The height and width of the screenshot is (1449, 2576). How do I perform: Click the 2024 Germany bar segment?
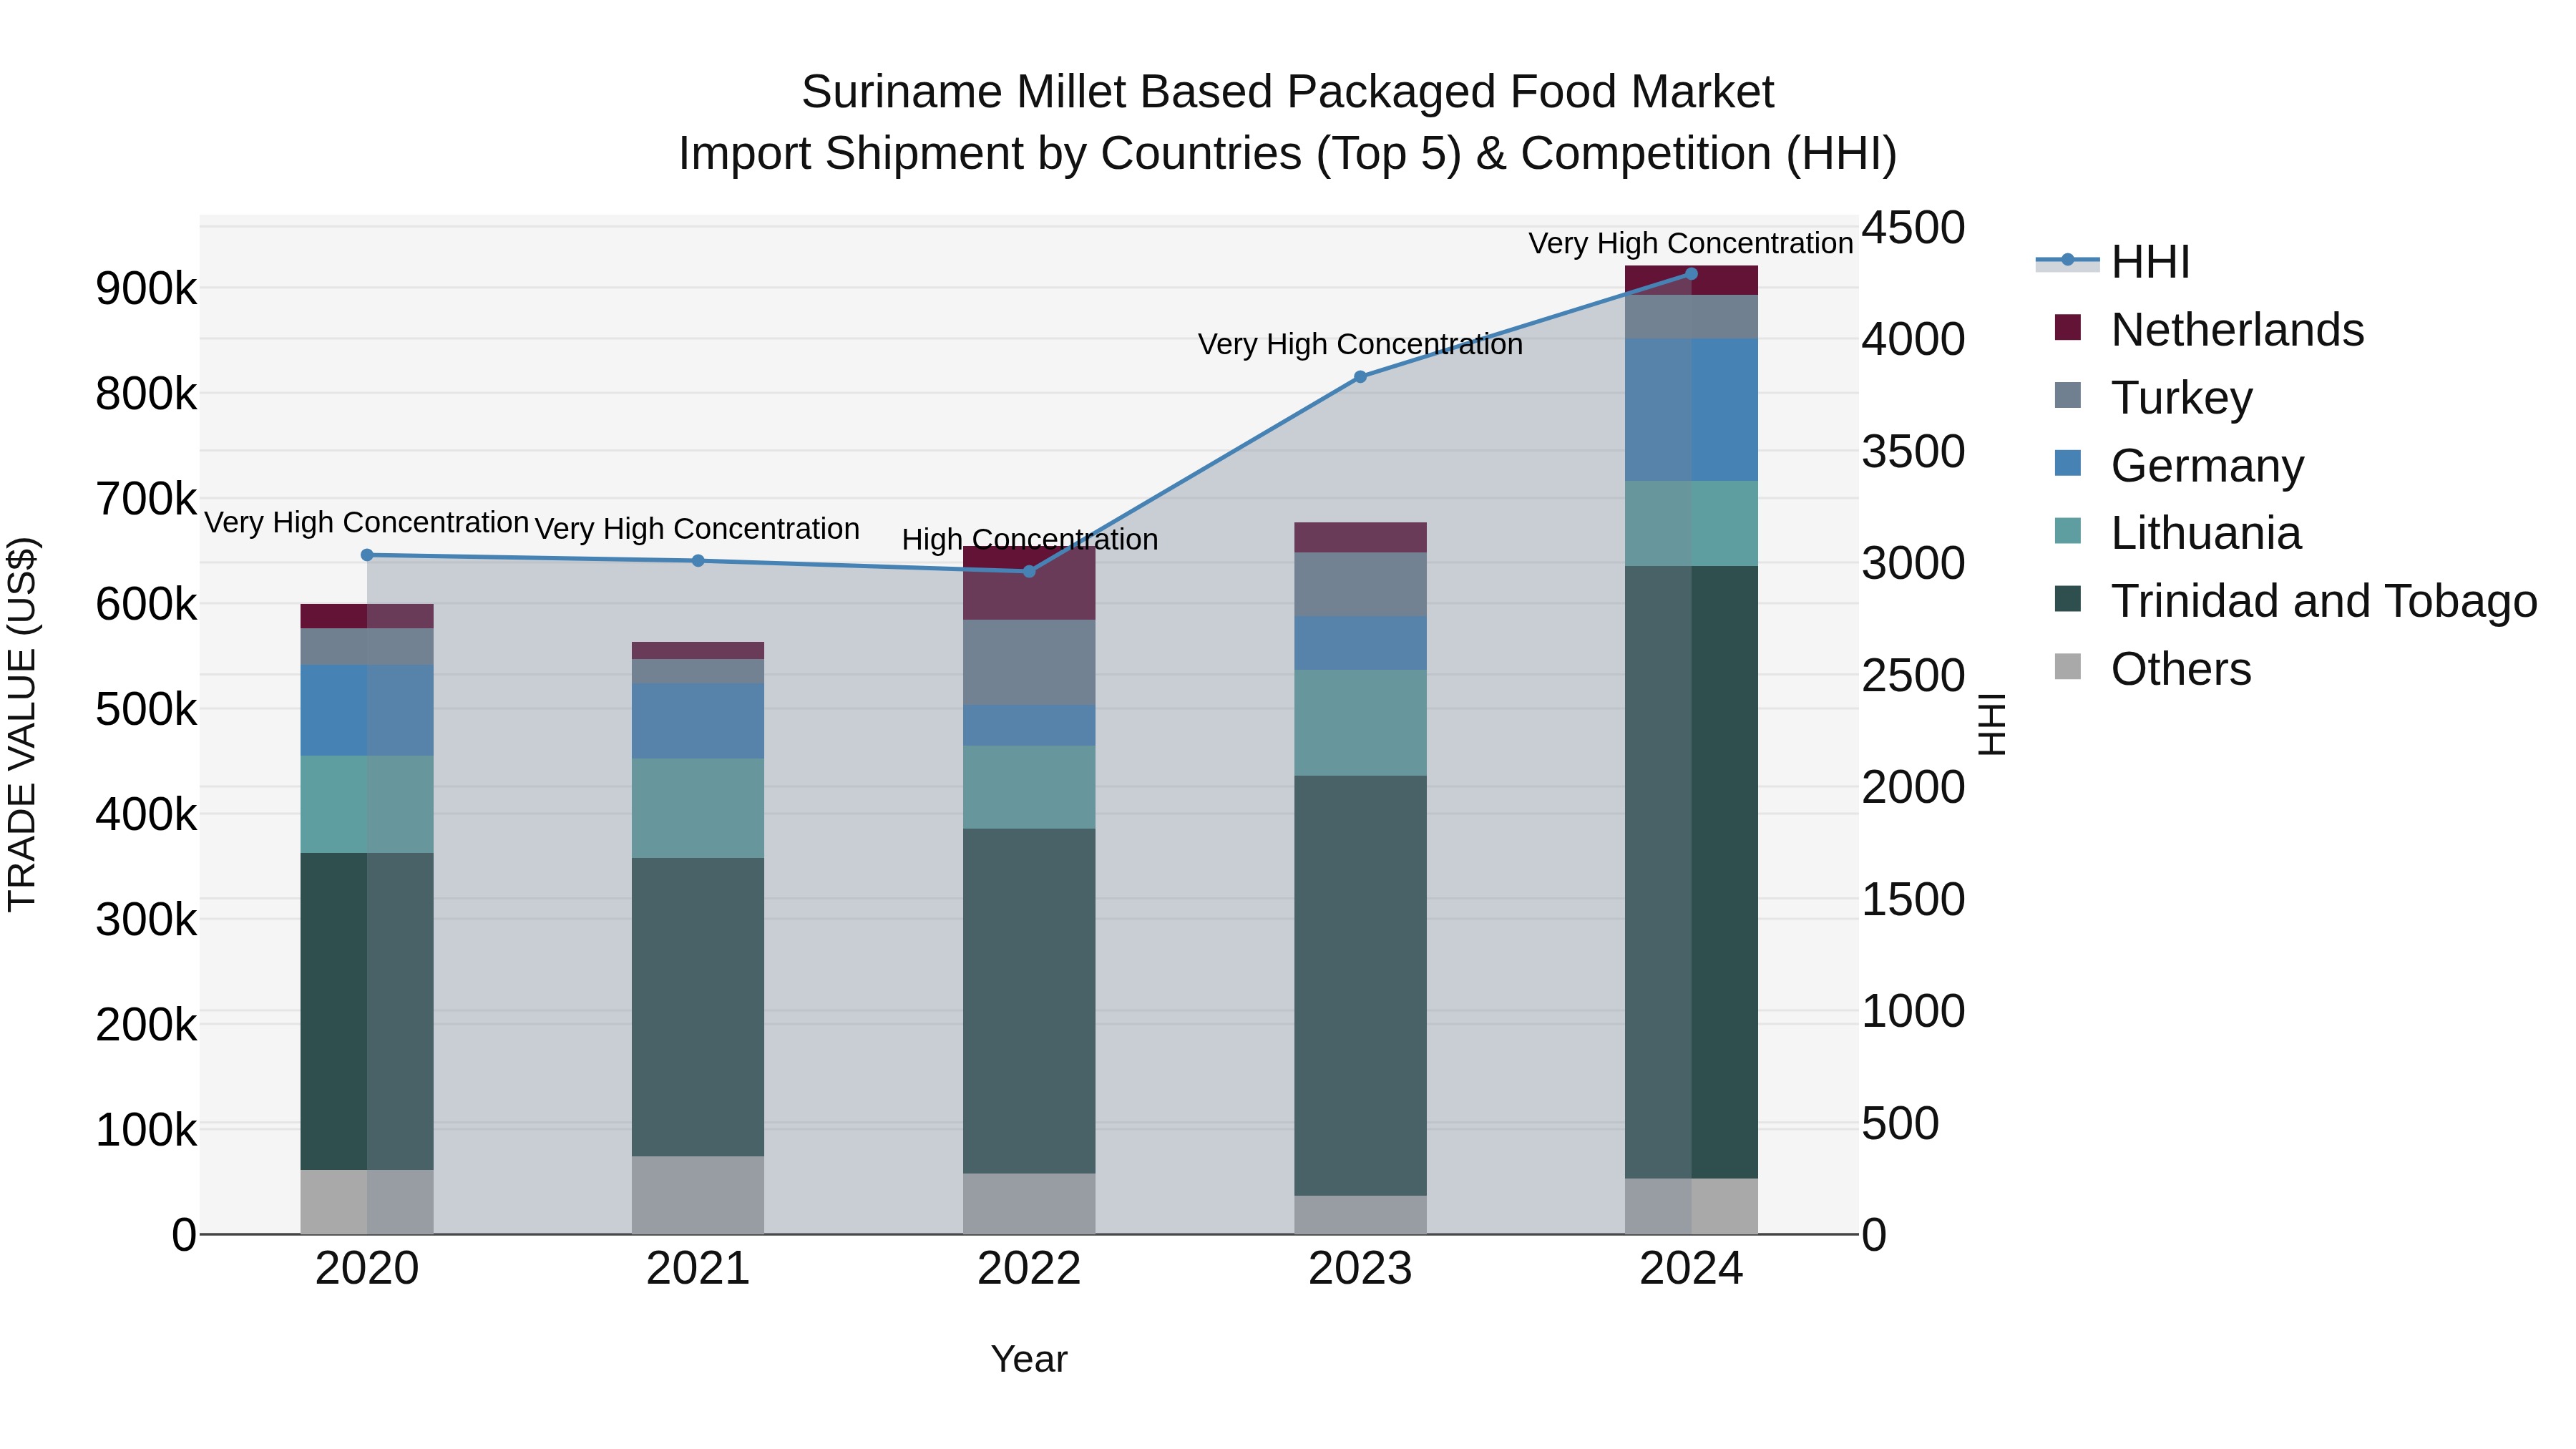click(x=1691, y=410)
